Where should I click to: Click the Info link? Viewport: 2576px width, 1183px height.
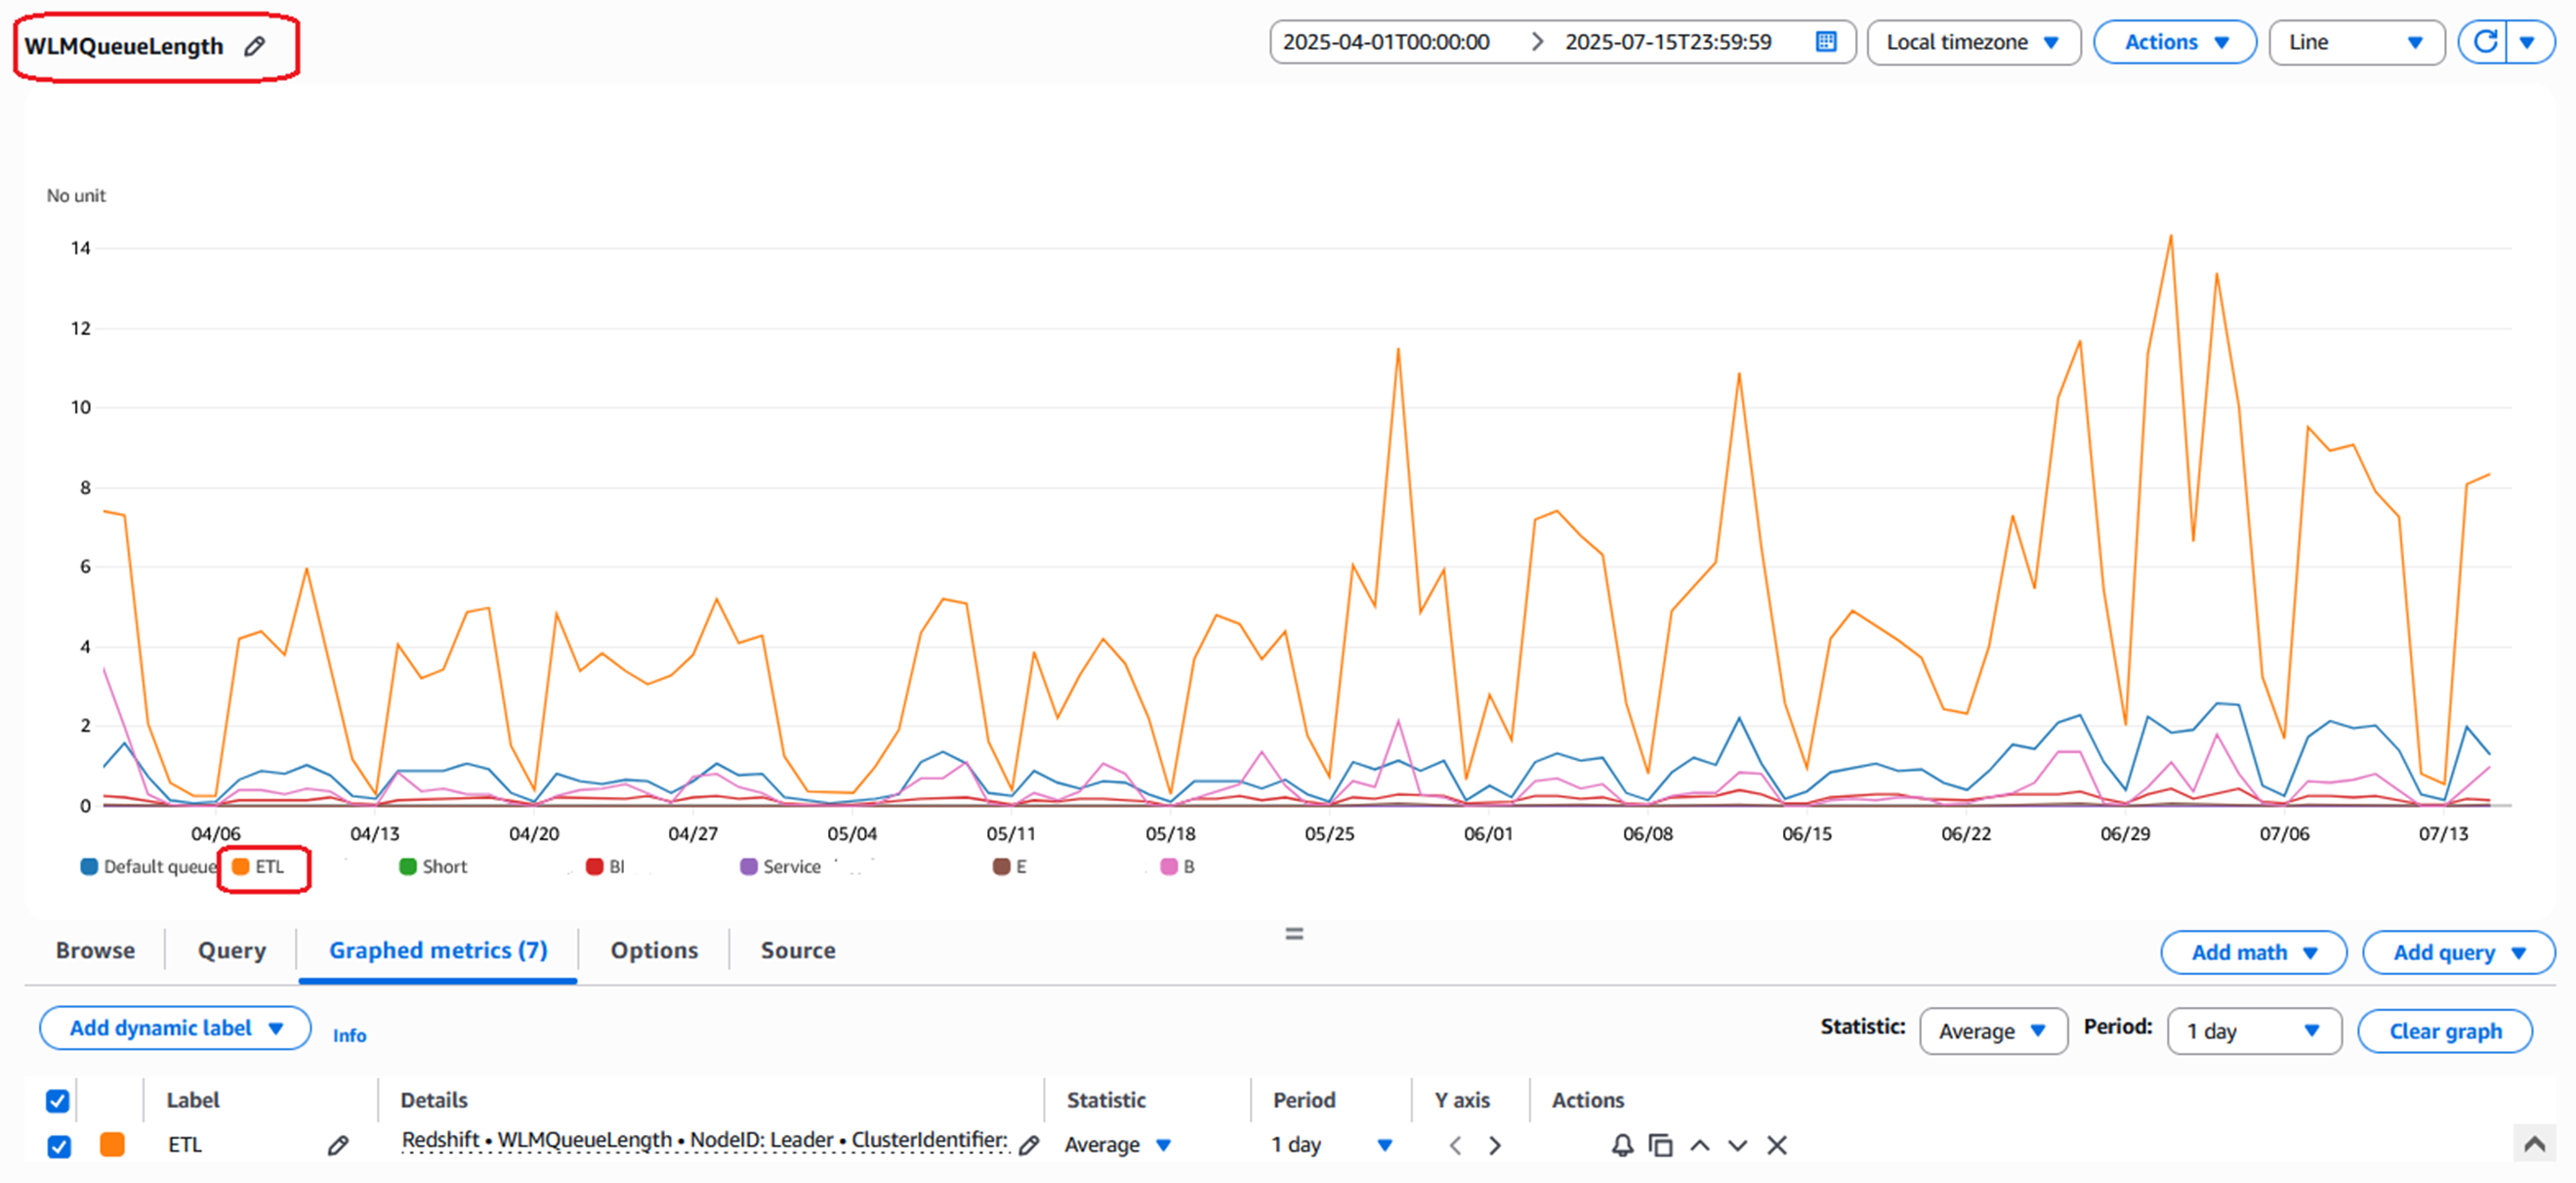point(349,1035)
